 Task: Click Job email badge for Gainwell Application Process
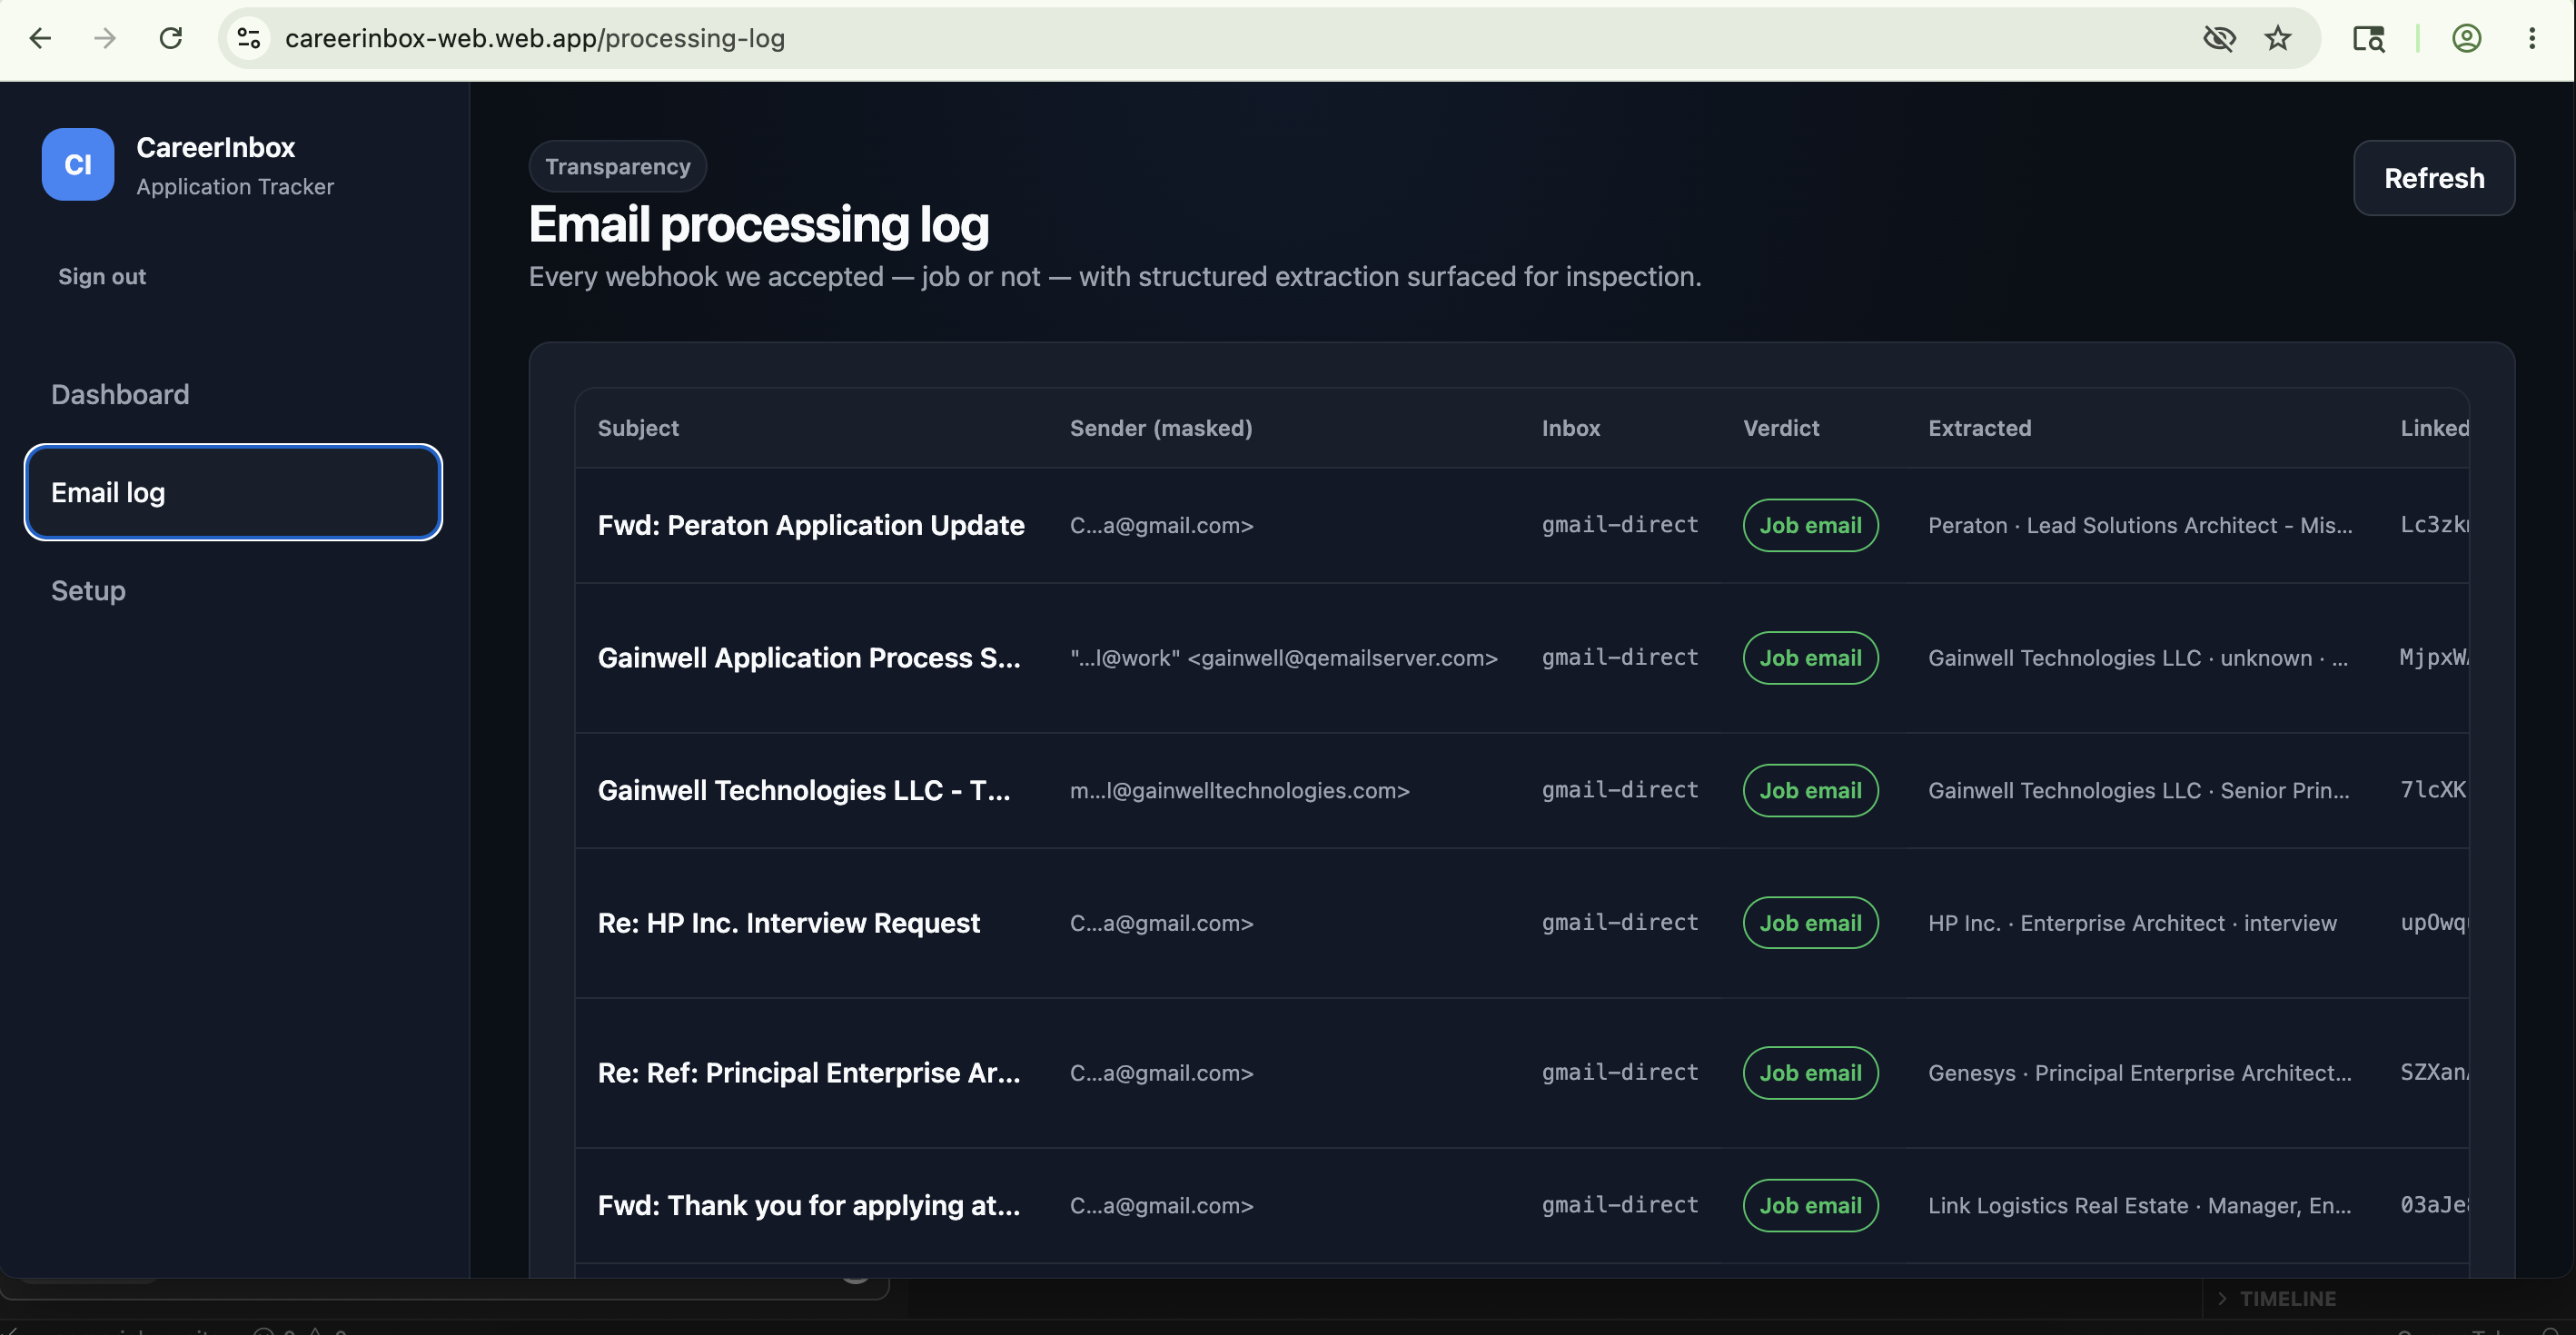1810,658
